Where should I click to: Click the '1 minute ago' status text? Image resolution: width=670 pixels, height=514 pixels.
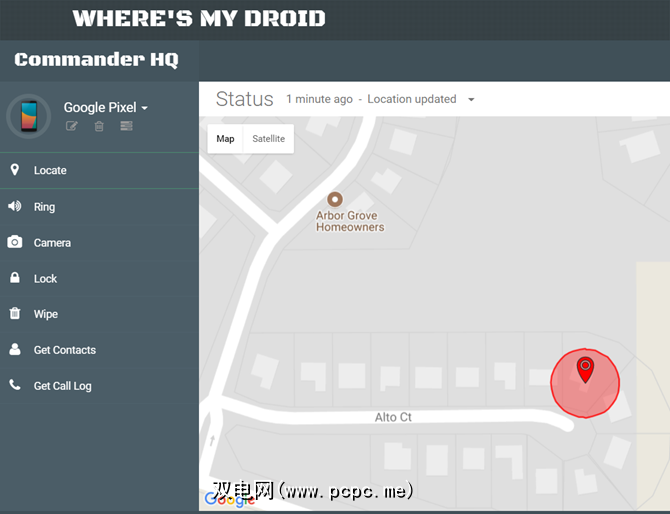(319, 99)
